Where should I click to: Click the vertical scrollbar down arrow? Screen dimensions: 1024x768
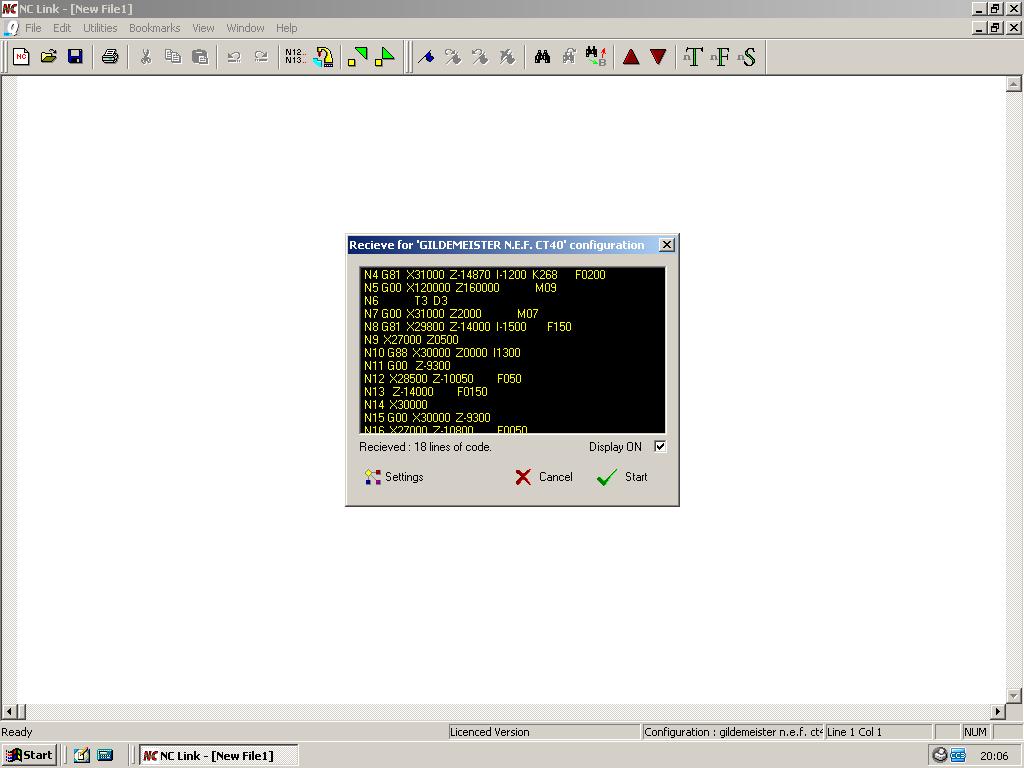[x=1014, y=696]
